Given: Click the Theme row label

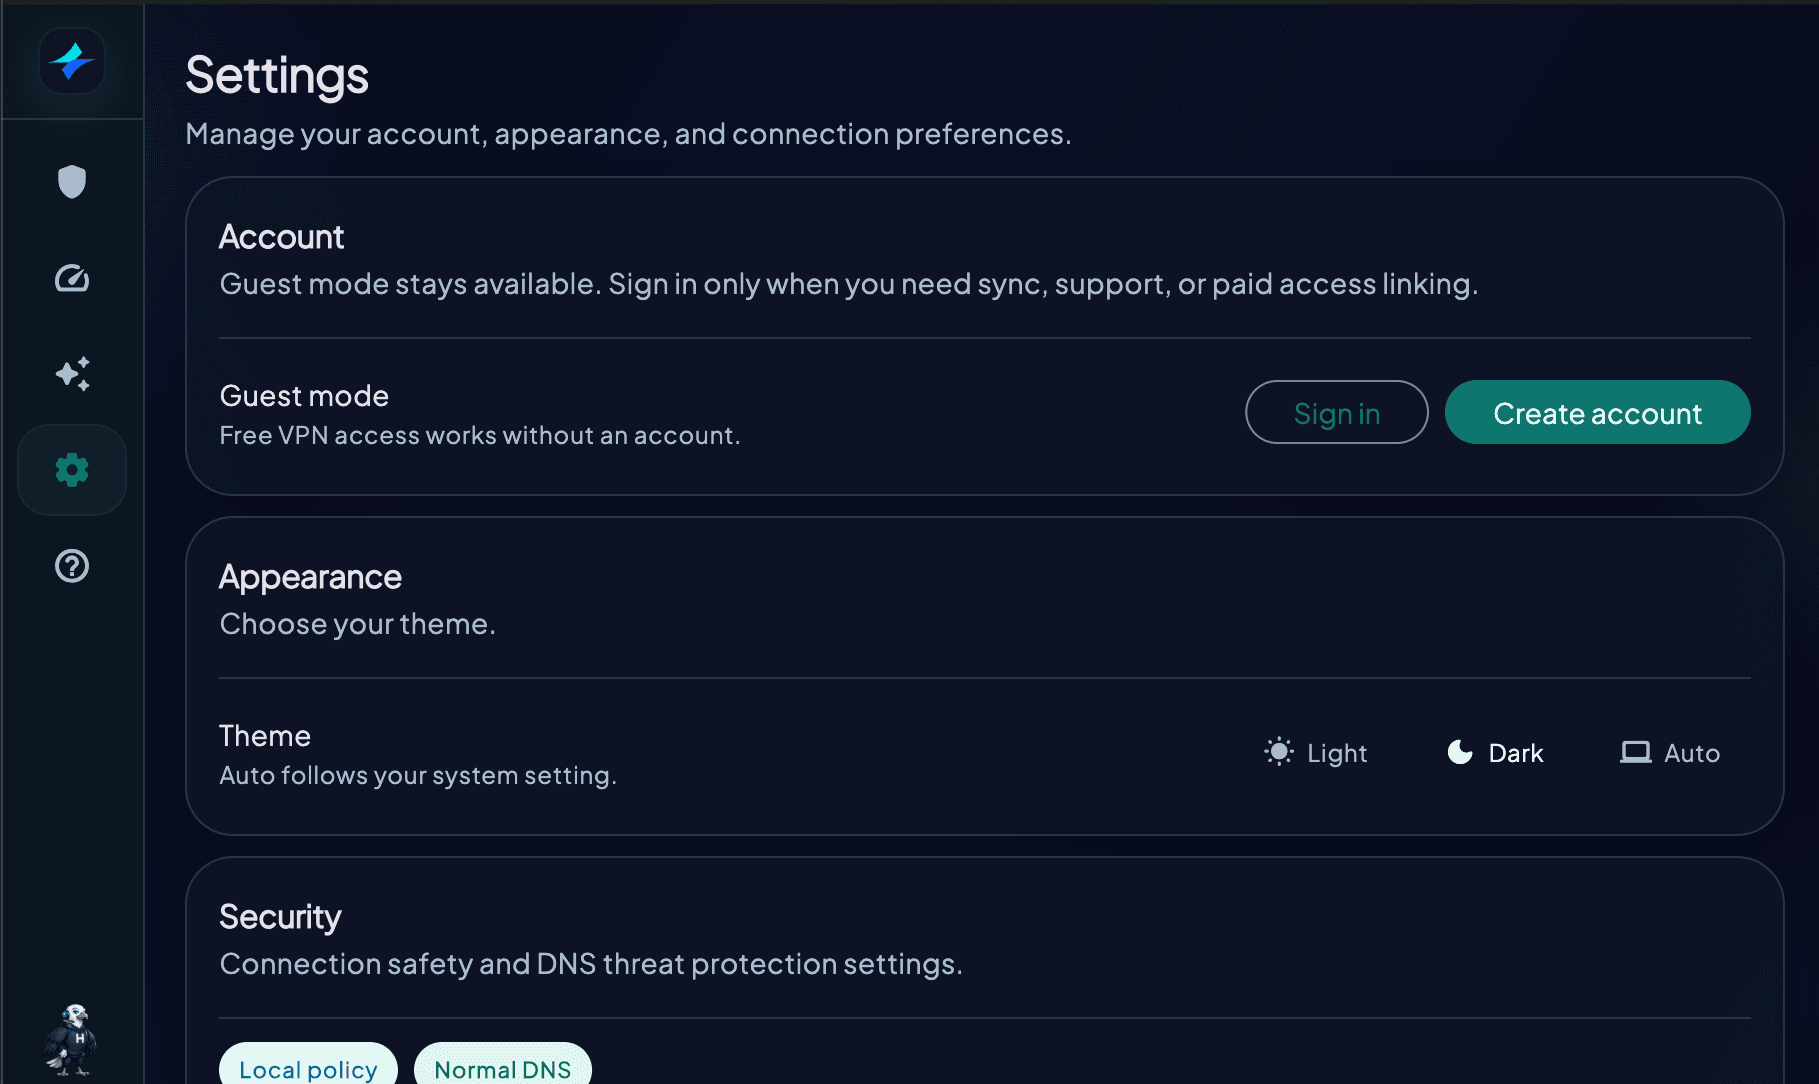Looking at the screenshot, I should tap(265, 736).
